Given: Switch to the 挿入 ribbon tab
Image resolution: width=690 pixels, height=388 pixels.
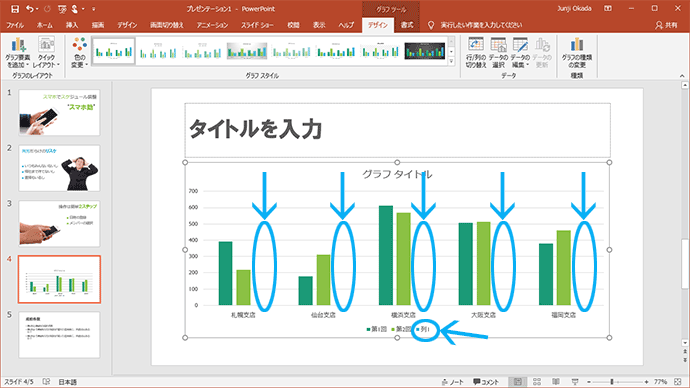Looking at the screenshot, I should [72, 25].
